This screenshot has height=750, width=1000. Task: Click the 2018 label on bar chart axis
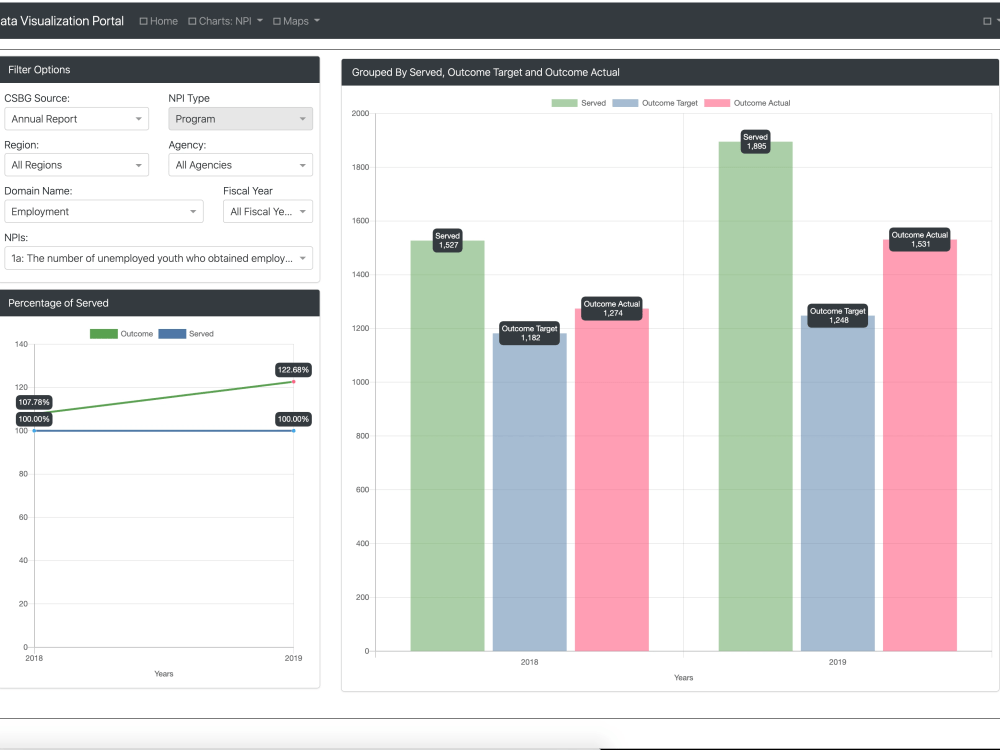(x=529, y=662)
